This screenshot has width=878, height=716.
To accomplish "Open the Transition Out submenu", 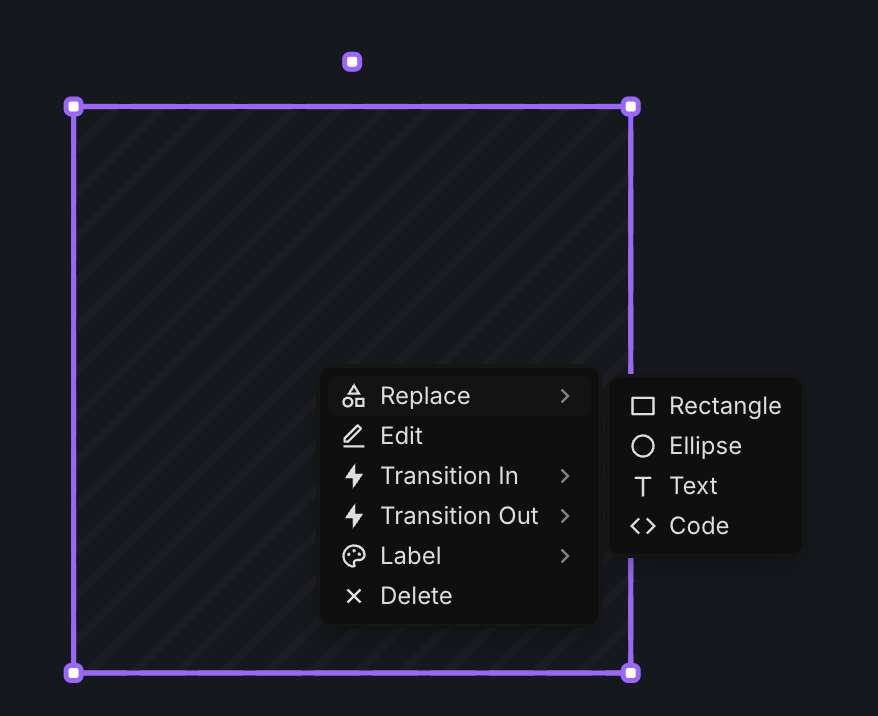I will [x=566, y=516].
